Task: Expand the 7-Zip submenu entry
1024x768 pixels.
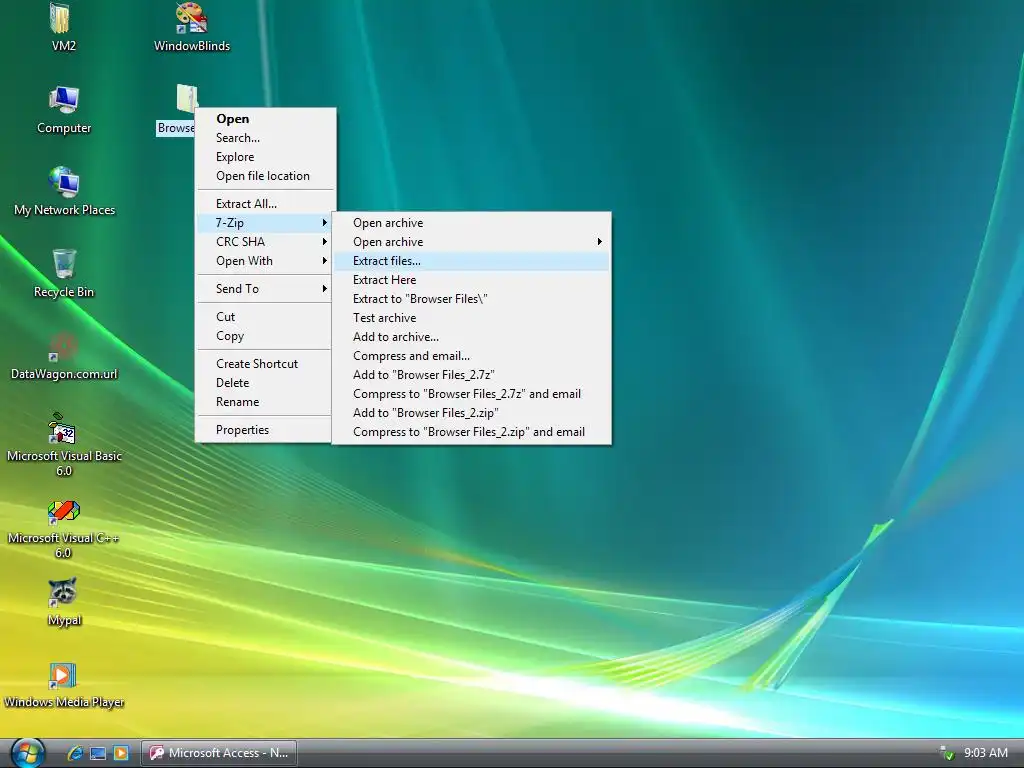Action: (266, 223)
